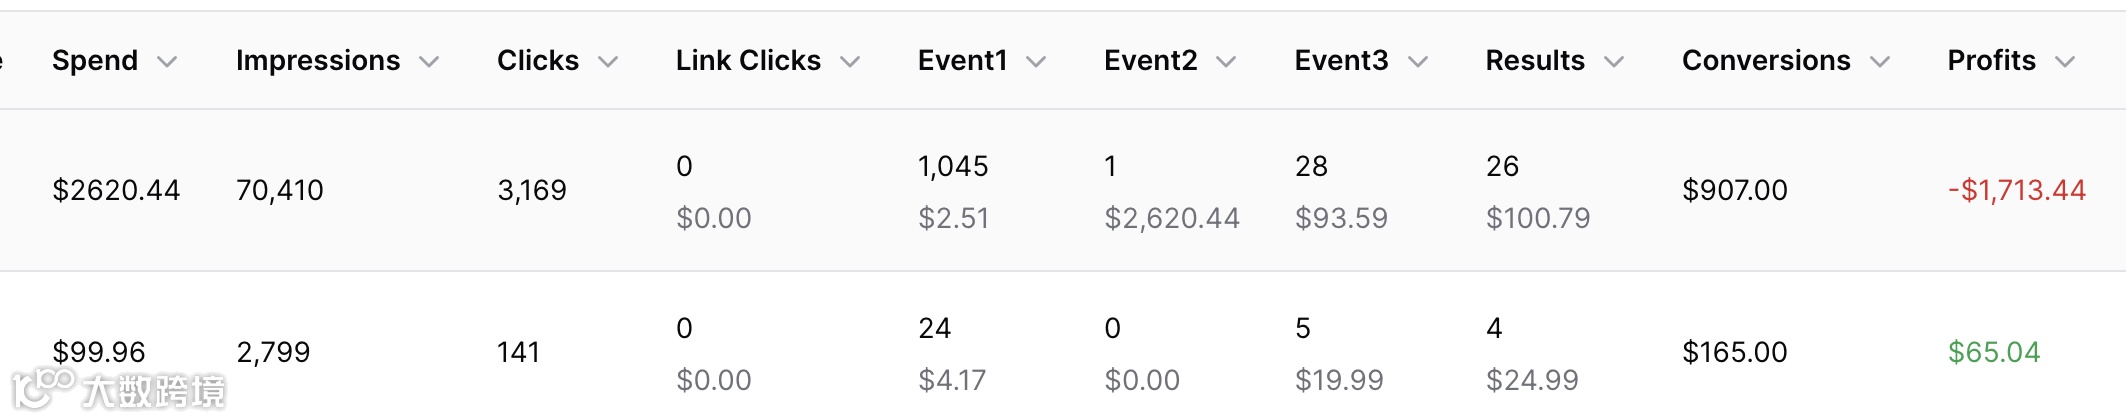
Task: Select the $2620.44 spend cell
Action: click(116, 190)
